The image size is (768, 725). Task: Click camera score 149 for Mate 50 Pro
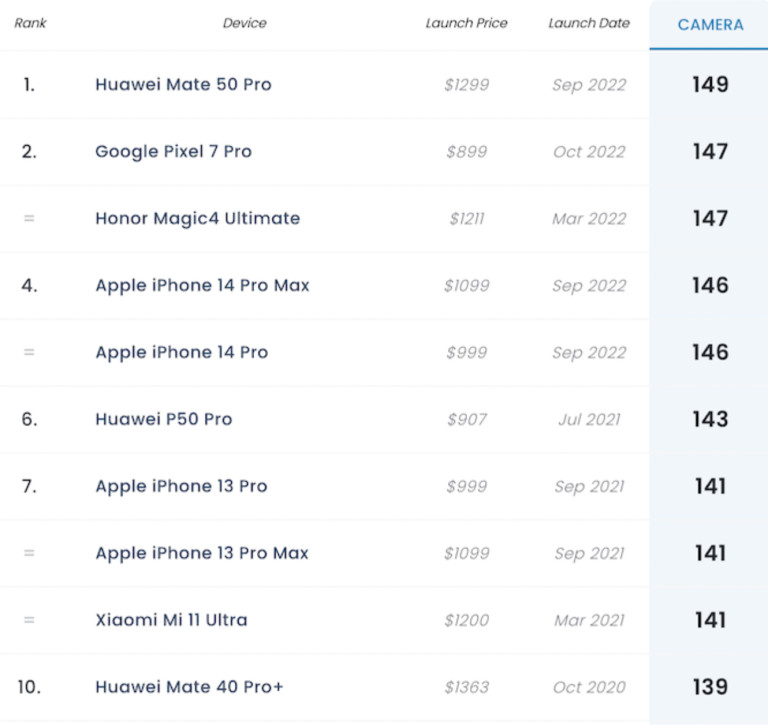[710, 85]
